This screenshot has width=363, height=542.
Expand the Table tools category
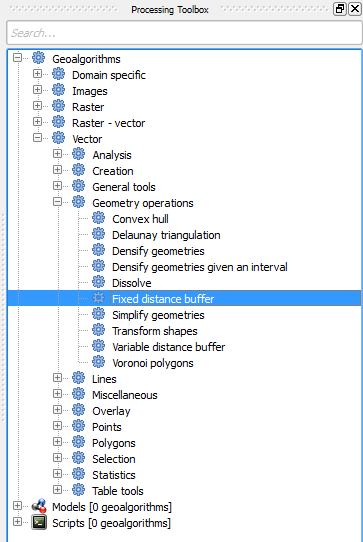click(57, 490)
